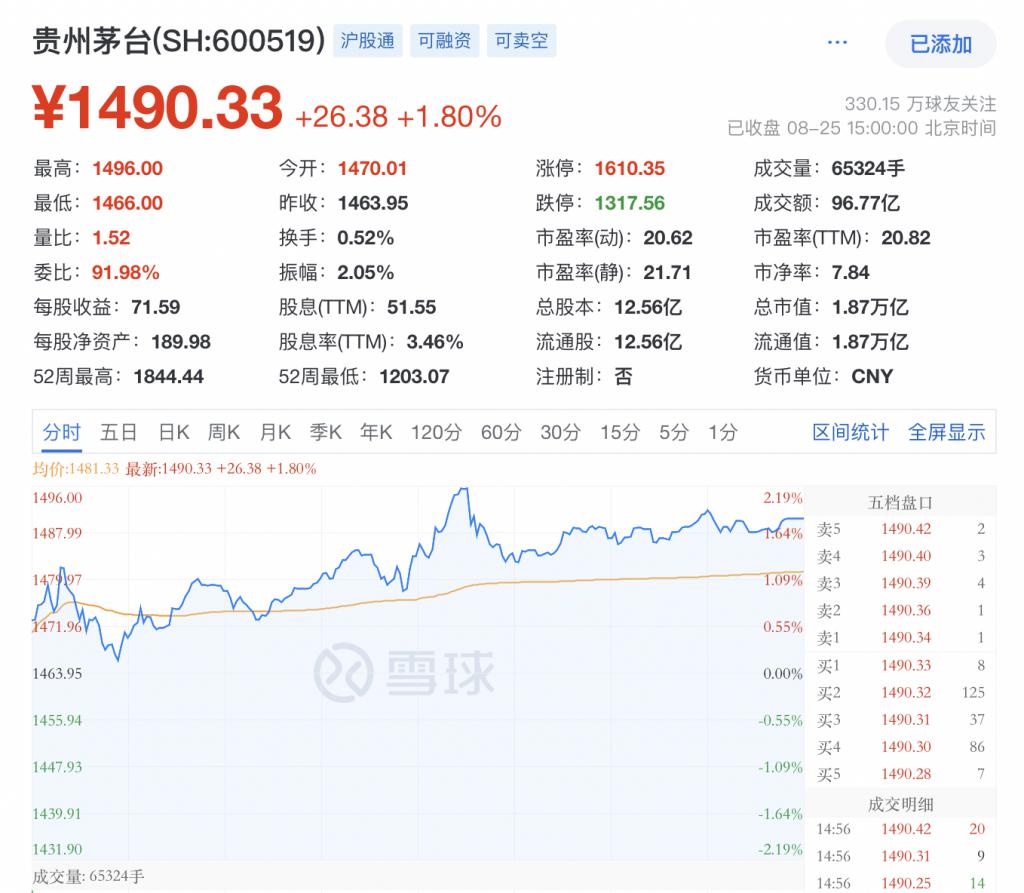Screen dimensions: 1024x893
Task: Switch to the 年K chart tab
Action: tap(376, 432)
